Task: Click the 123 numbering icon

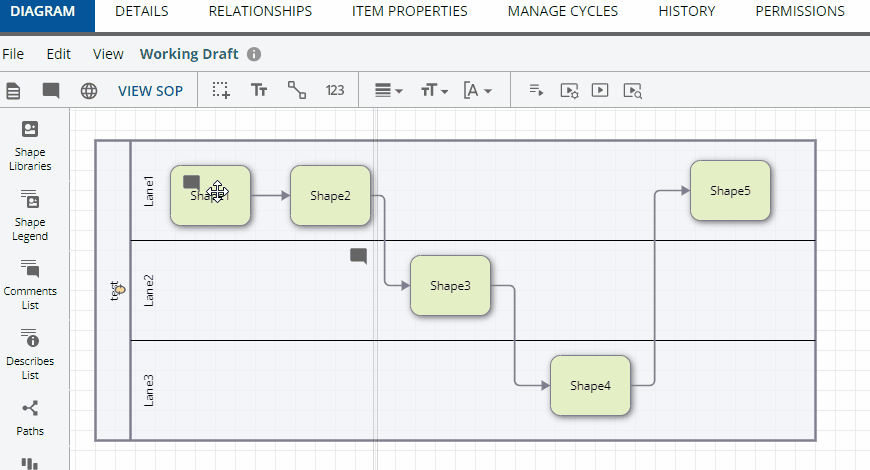Action: [x=335, y=90]
